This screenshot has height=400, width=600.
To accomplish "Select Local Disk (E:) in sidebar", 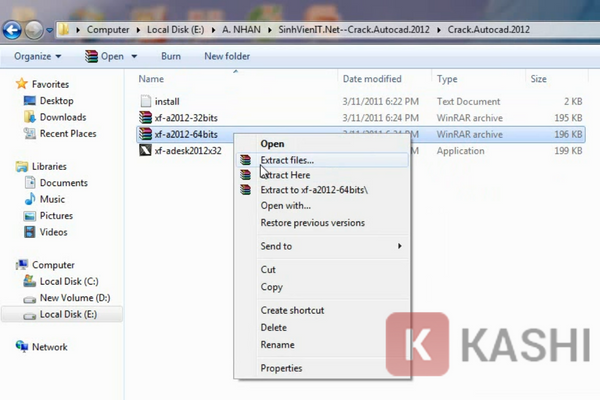I will pyautogui.click(x=62, y=314).
